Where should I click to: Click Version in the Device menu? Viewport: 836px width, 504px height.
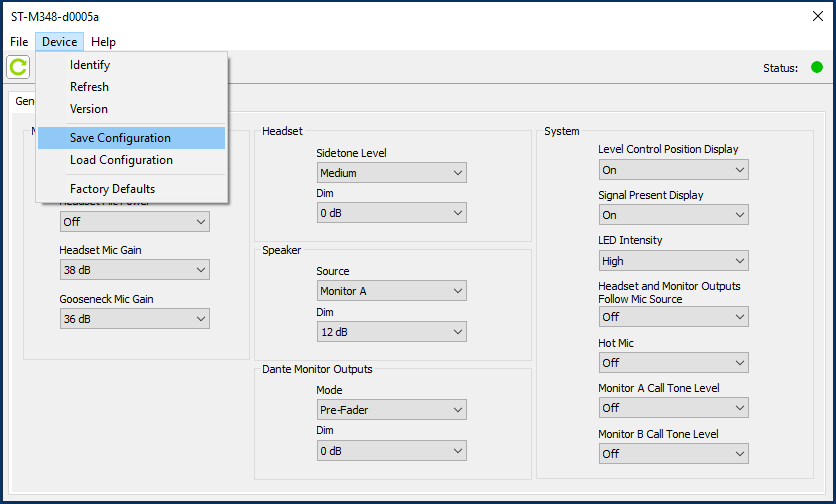point(89,109)
